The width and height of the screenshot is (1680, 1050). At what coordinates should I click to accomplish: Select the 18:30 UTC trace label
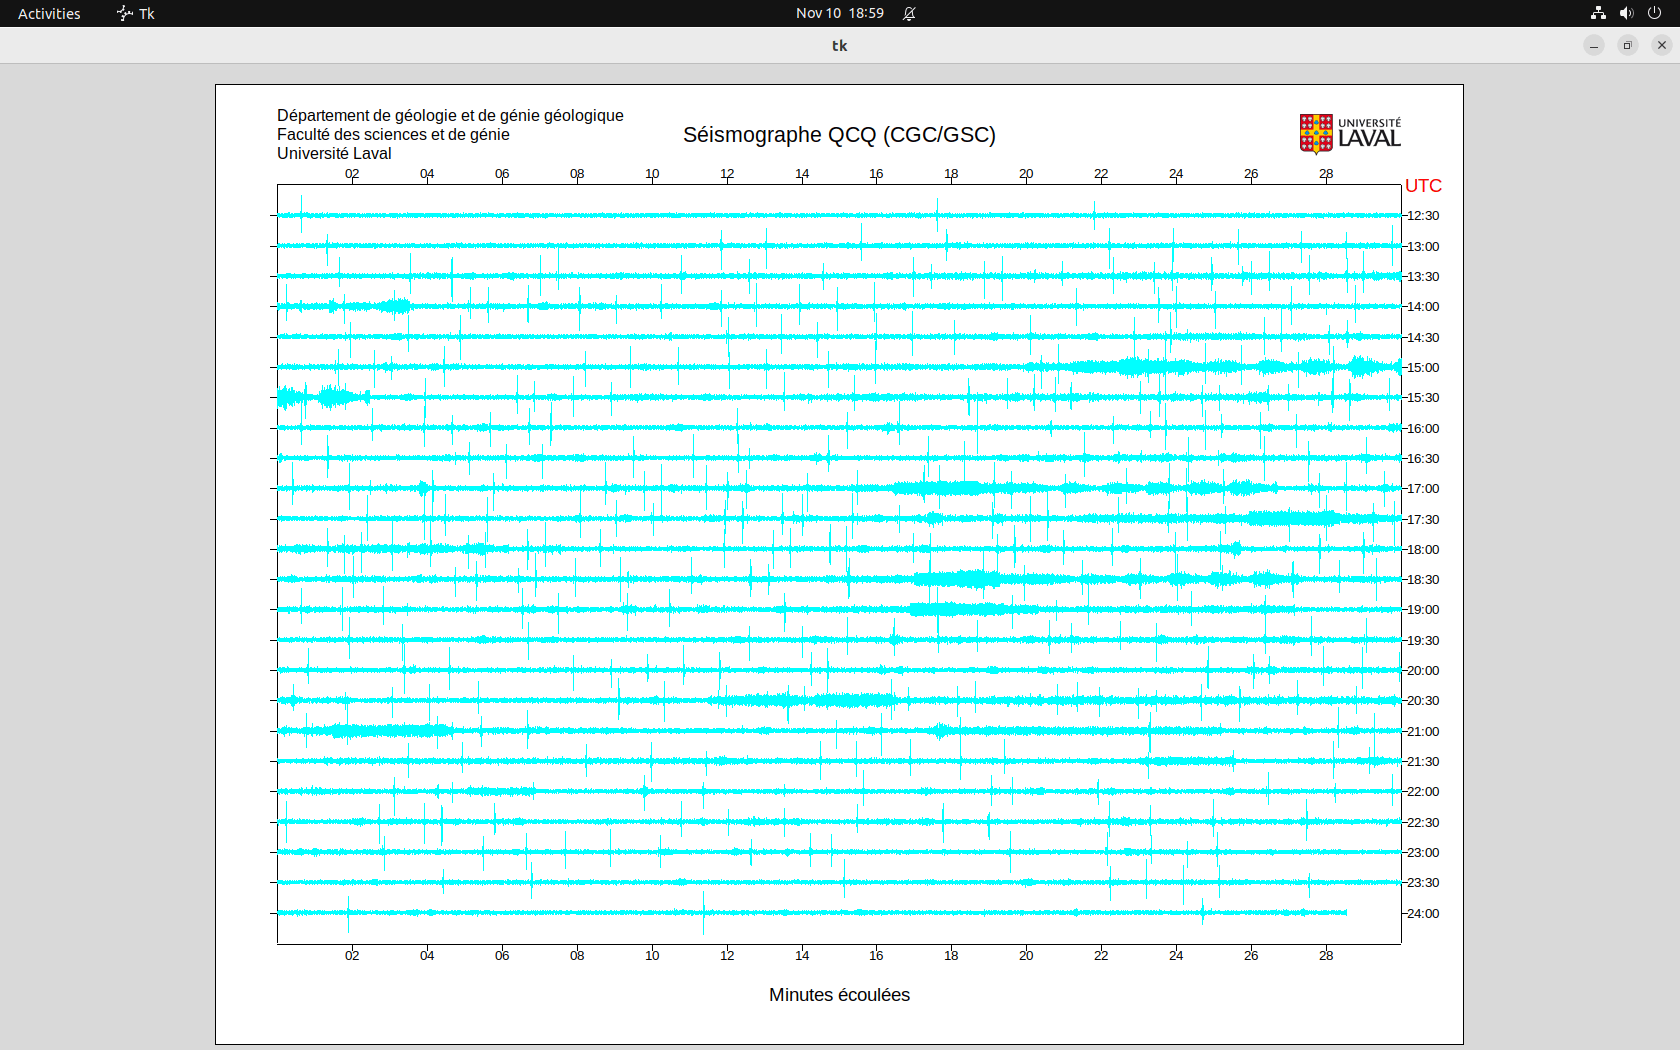[1423, 580]
